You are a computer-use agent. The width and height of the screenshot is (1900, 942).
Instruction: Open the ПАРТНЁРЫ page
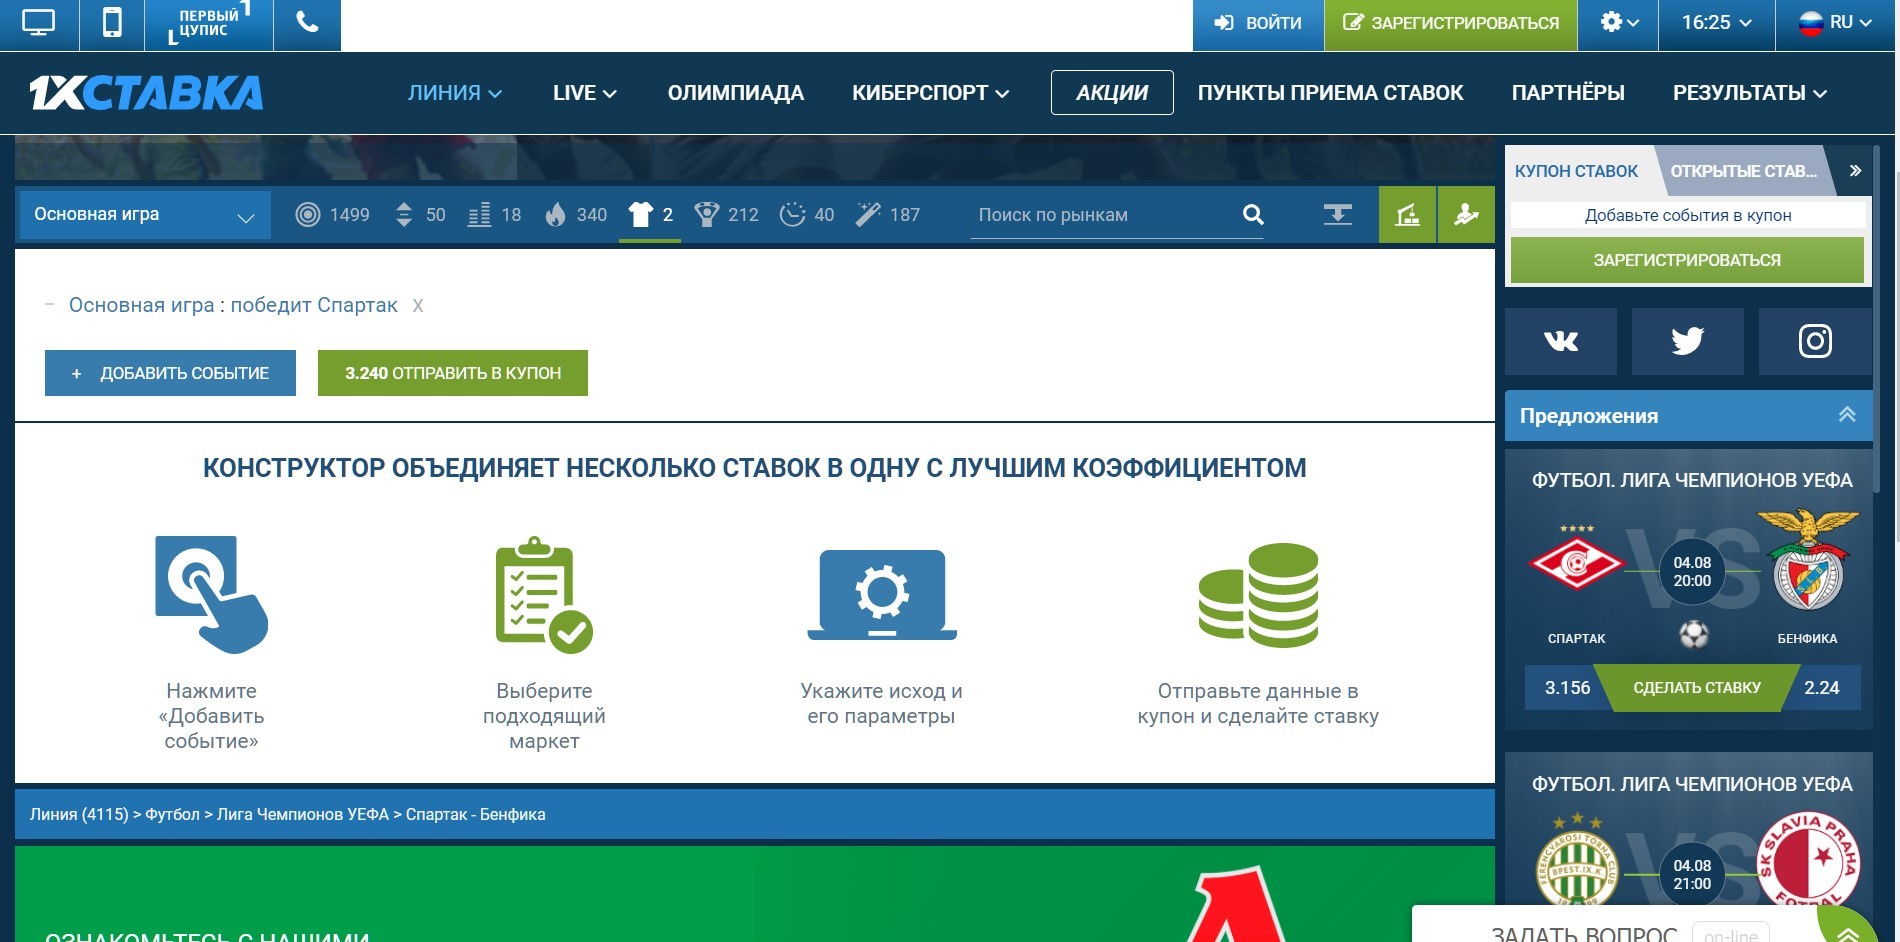click(1567, 93)
